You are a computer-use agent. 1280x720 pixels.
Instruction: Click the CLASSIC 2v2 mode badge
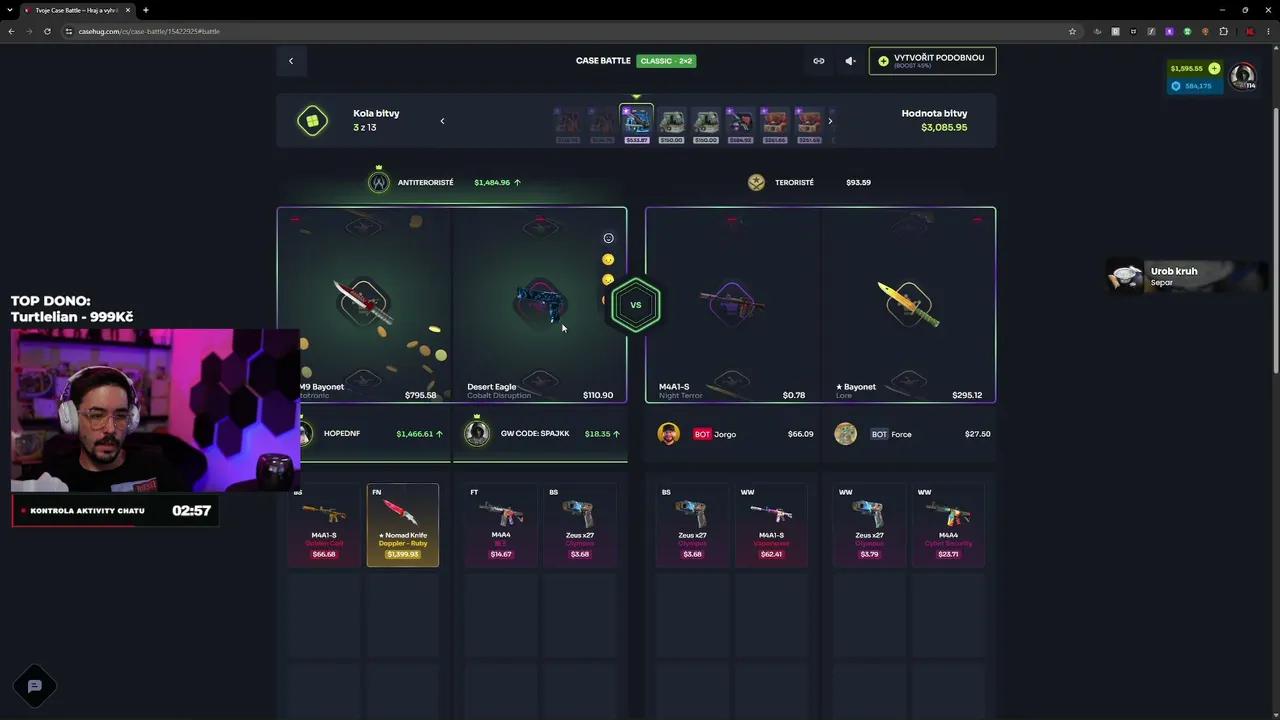(666, 61)
